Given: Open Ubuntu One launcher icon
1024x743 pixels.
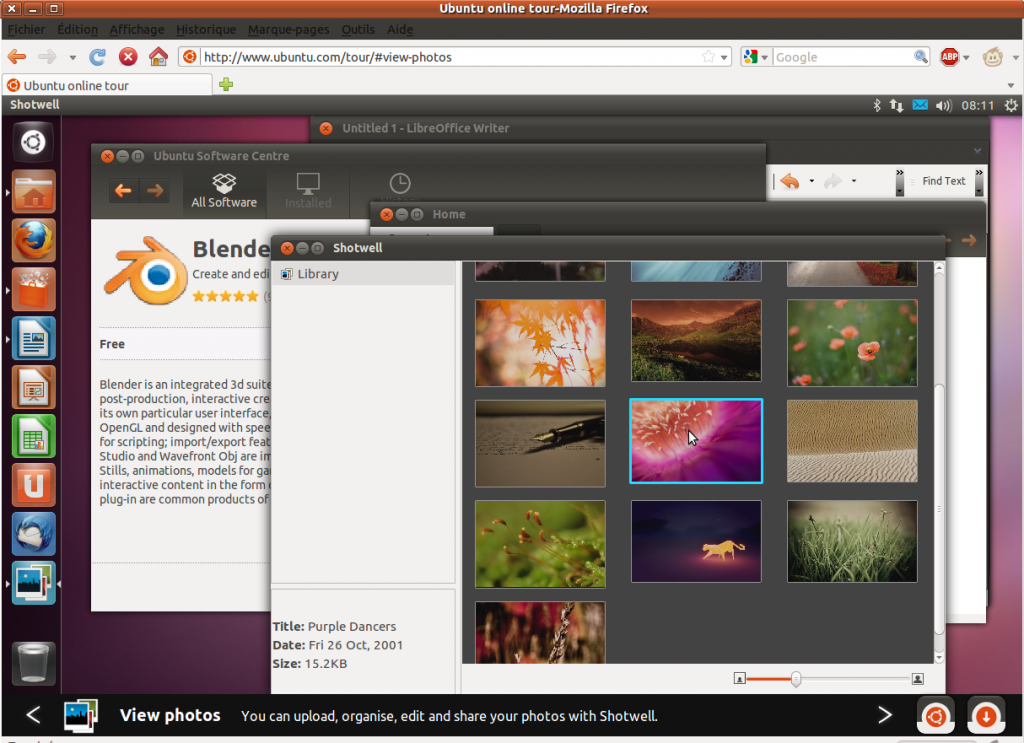Looking at the screenshot, I should [33, 485].
